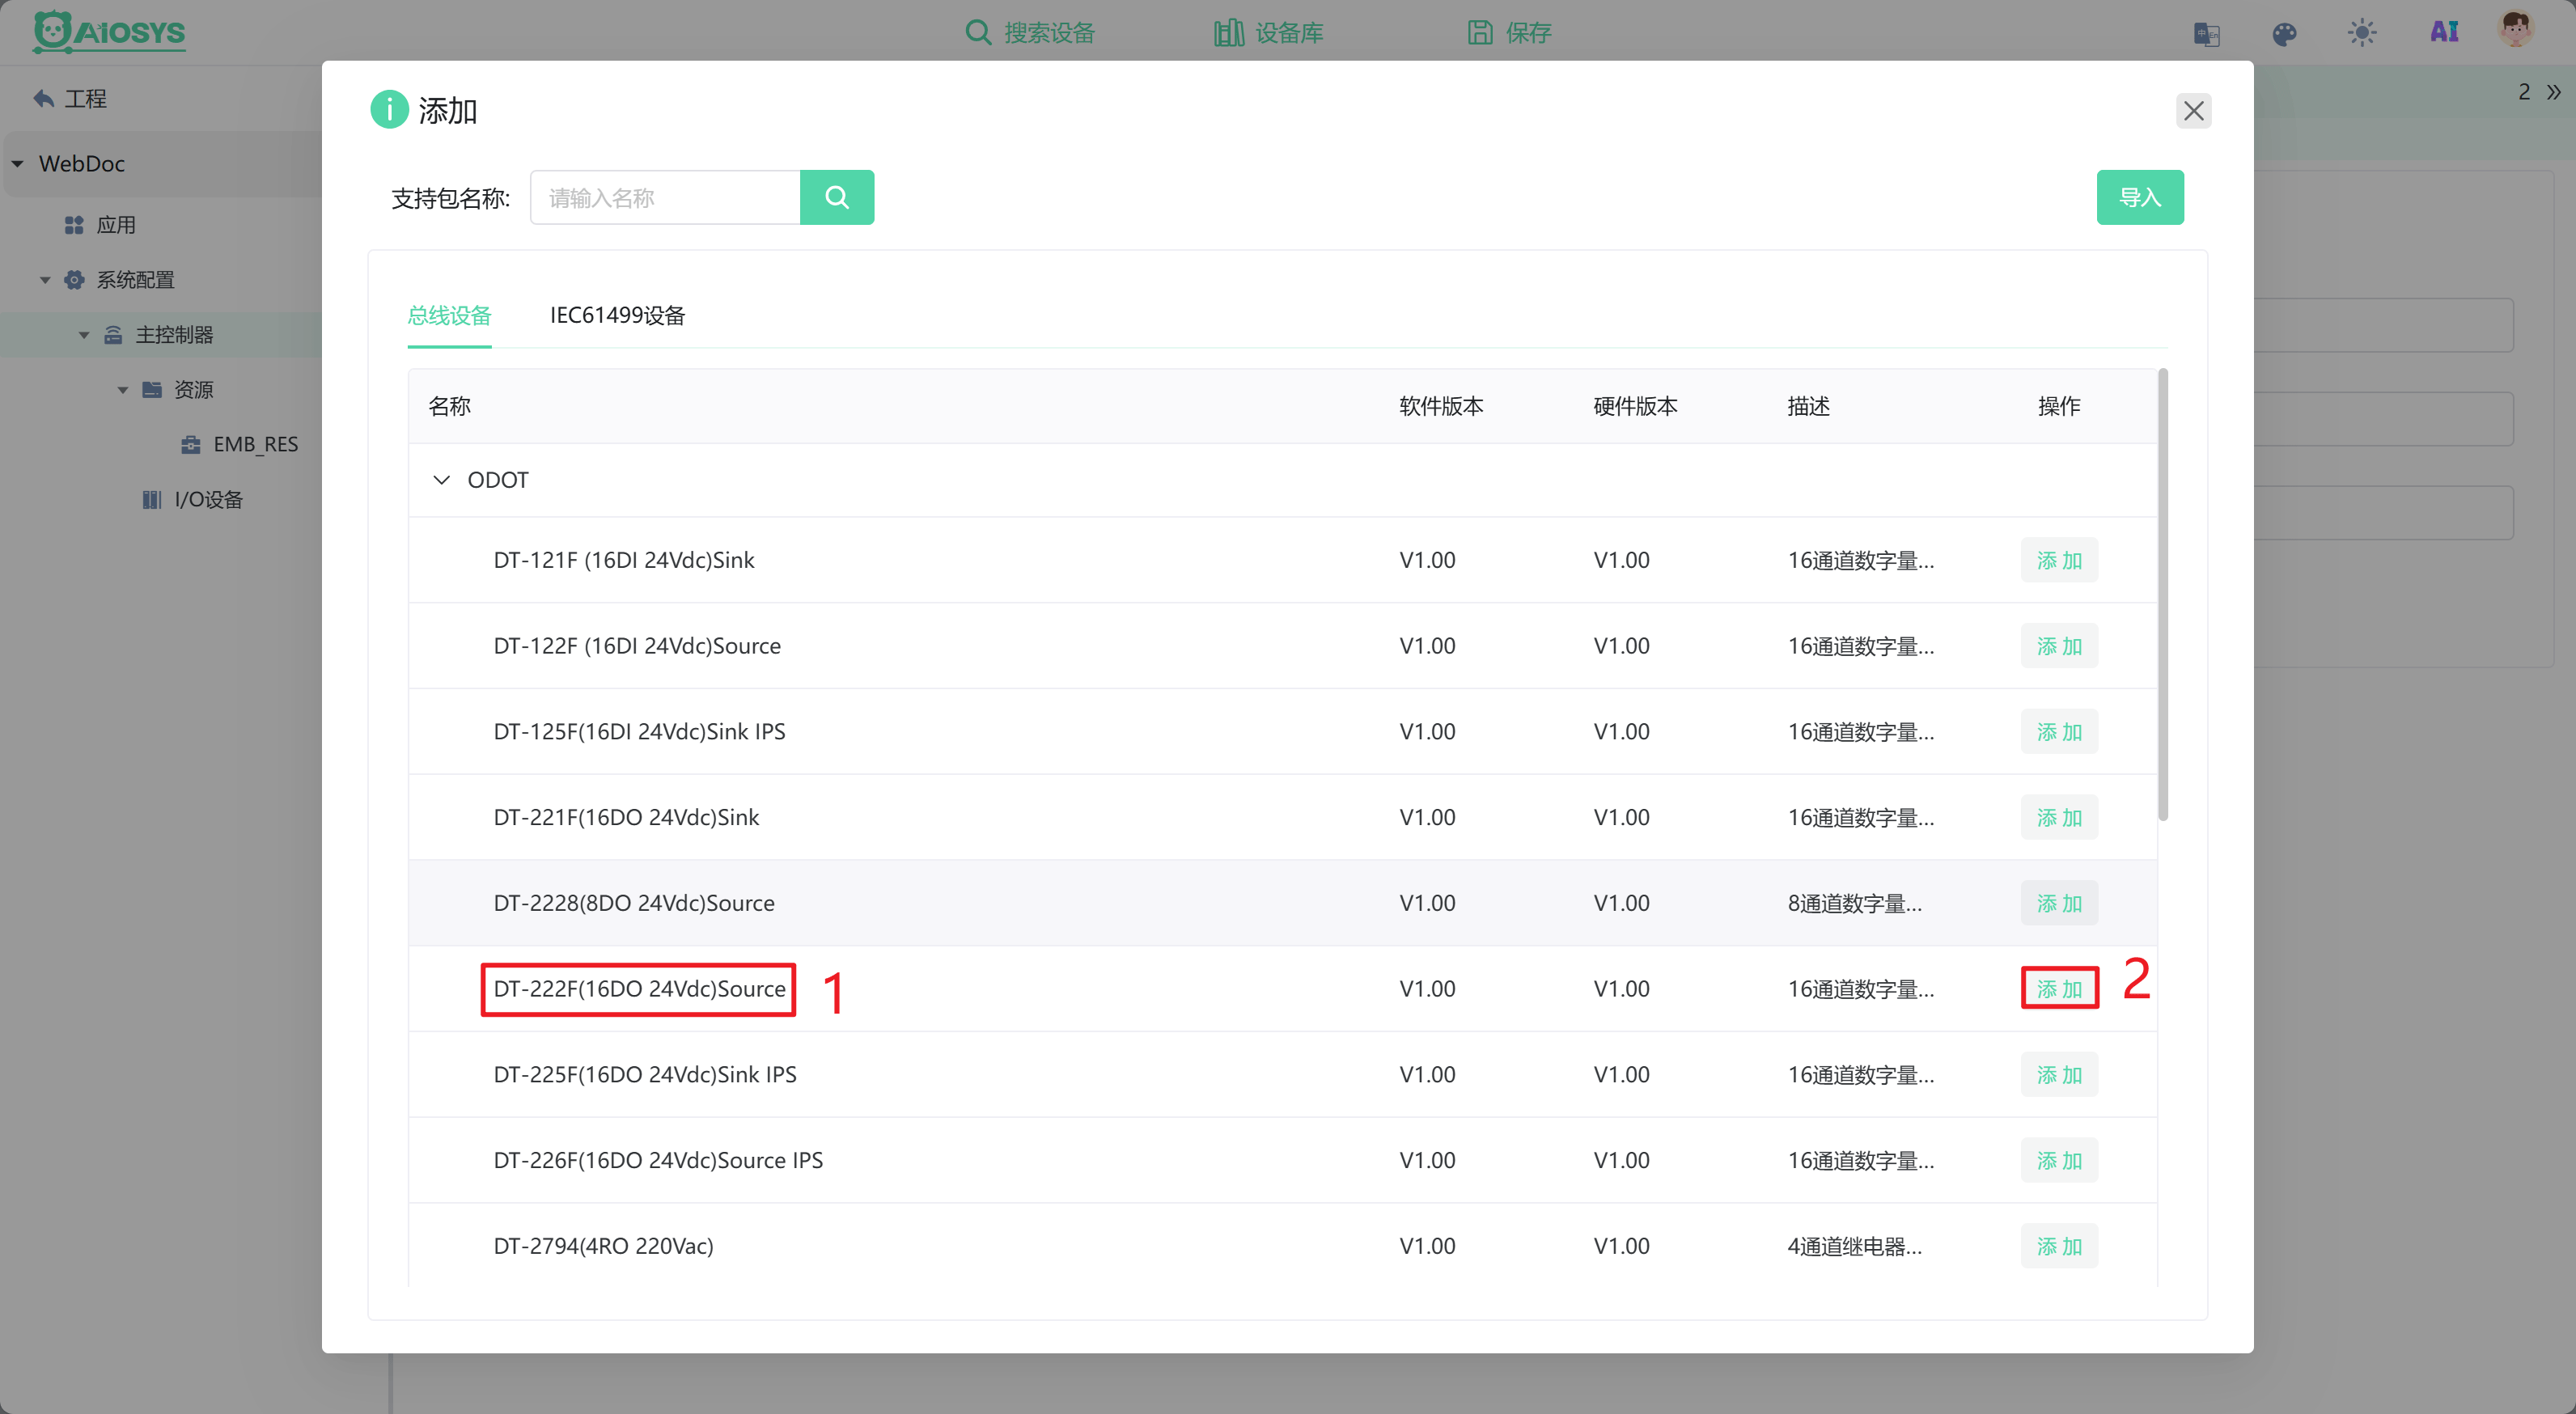Screen dimensions: 2576x1414
Task: Add DT-221F(16DO 24Vdc)Sink
Action: (2059, 818)
